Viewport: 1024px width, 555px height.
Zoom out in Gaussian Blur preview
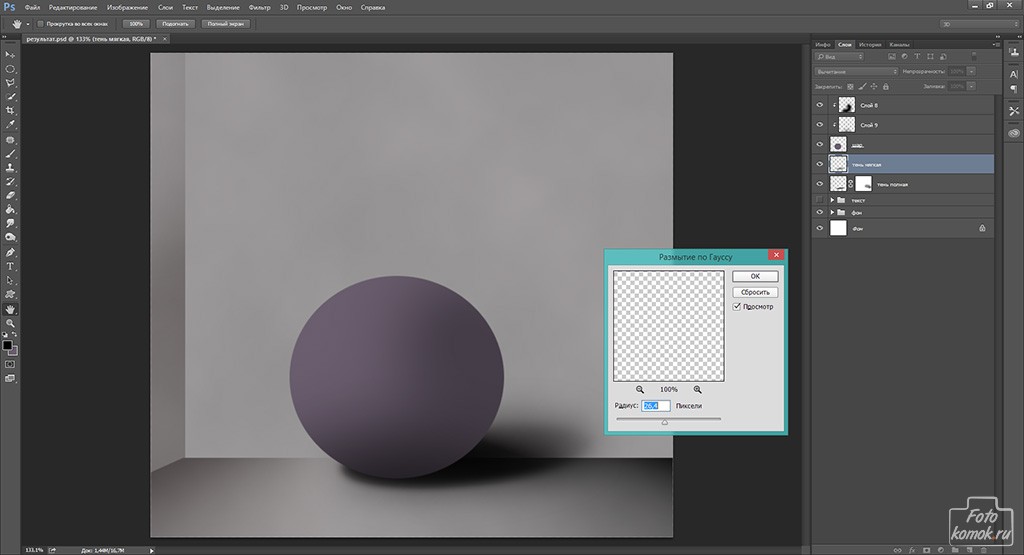(640, 389)
